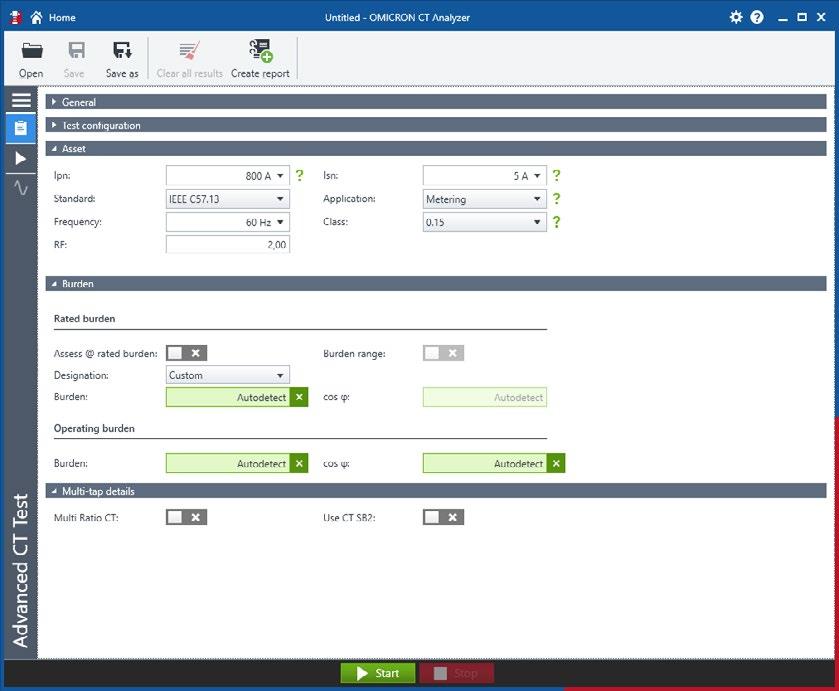Click the Stop button
Image resolution: width=839 pixels, height=691 pixels.
[x=456, y=673]
